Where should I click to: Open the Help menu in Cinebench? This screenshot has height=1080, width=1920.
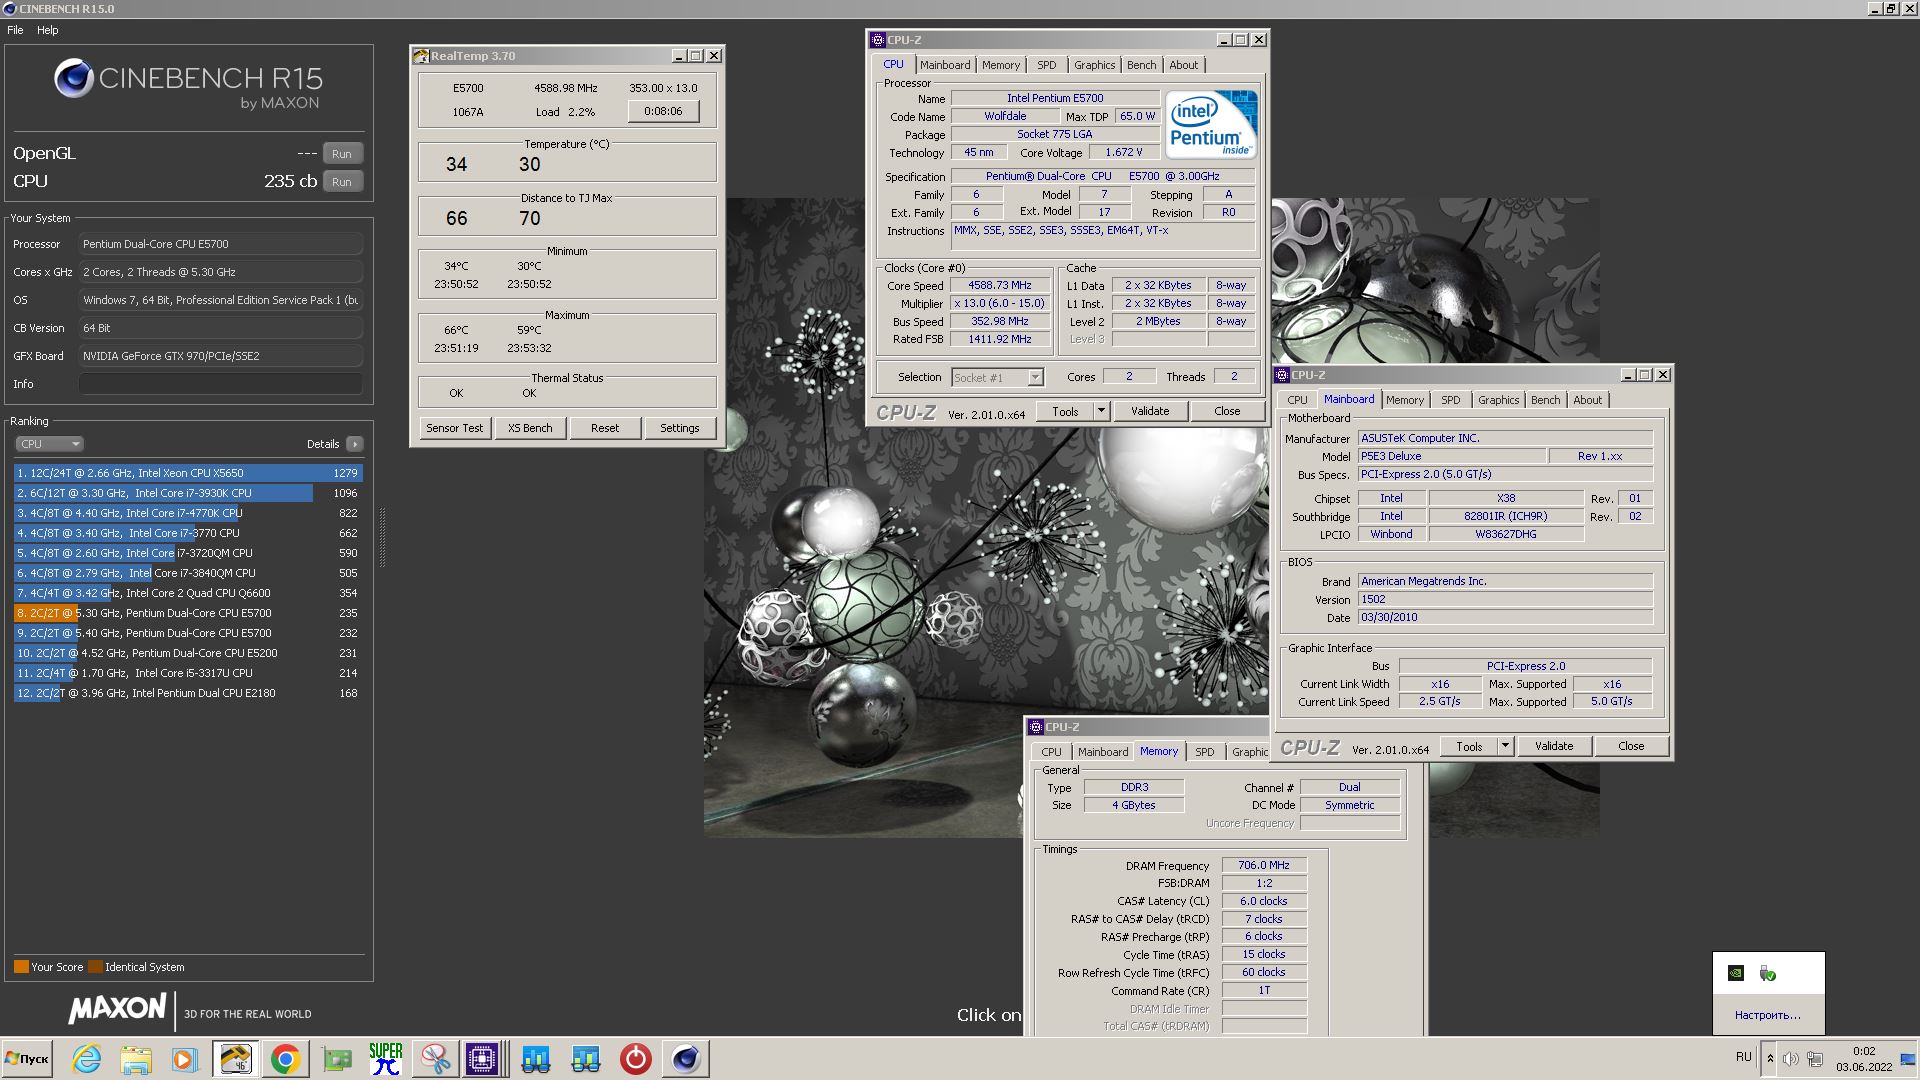tap(48, 30)
